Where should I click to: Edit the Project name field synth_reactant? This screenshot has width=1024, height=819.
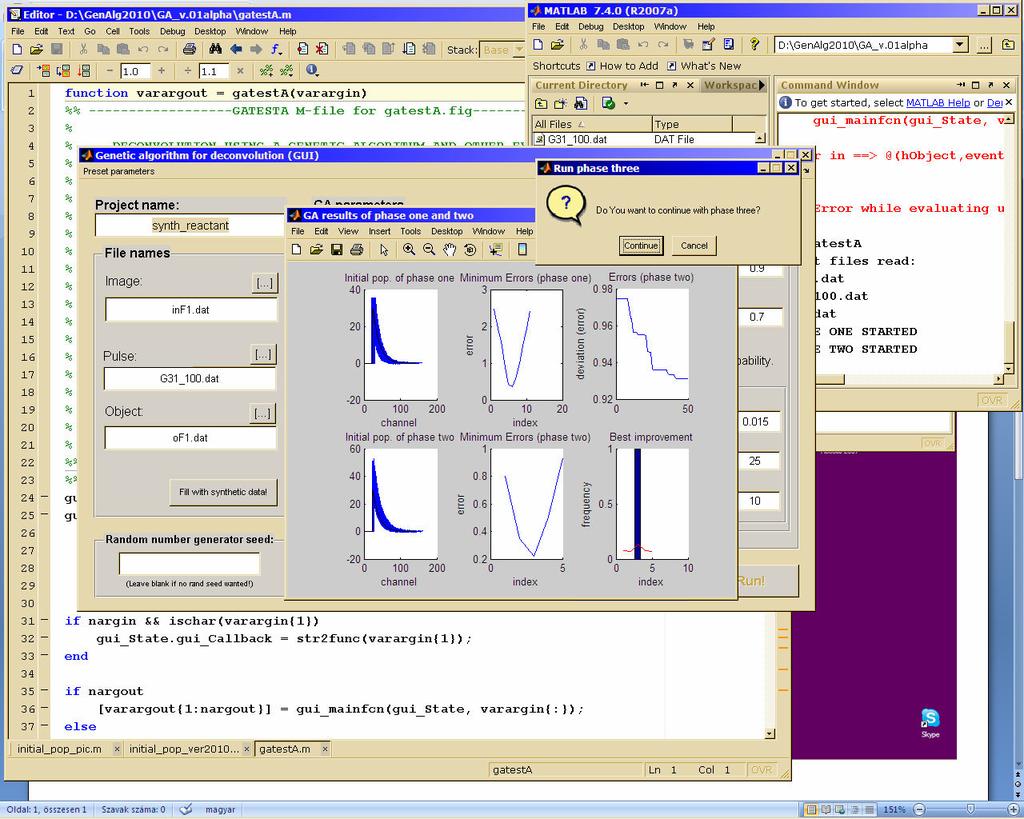tap(190, 225)
